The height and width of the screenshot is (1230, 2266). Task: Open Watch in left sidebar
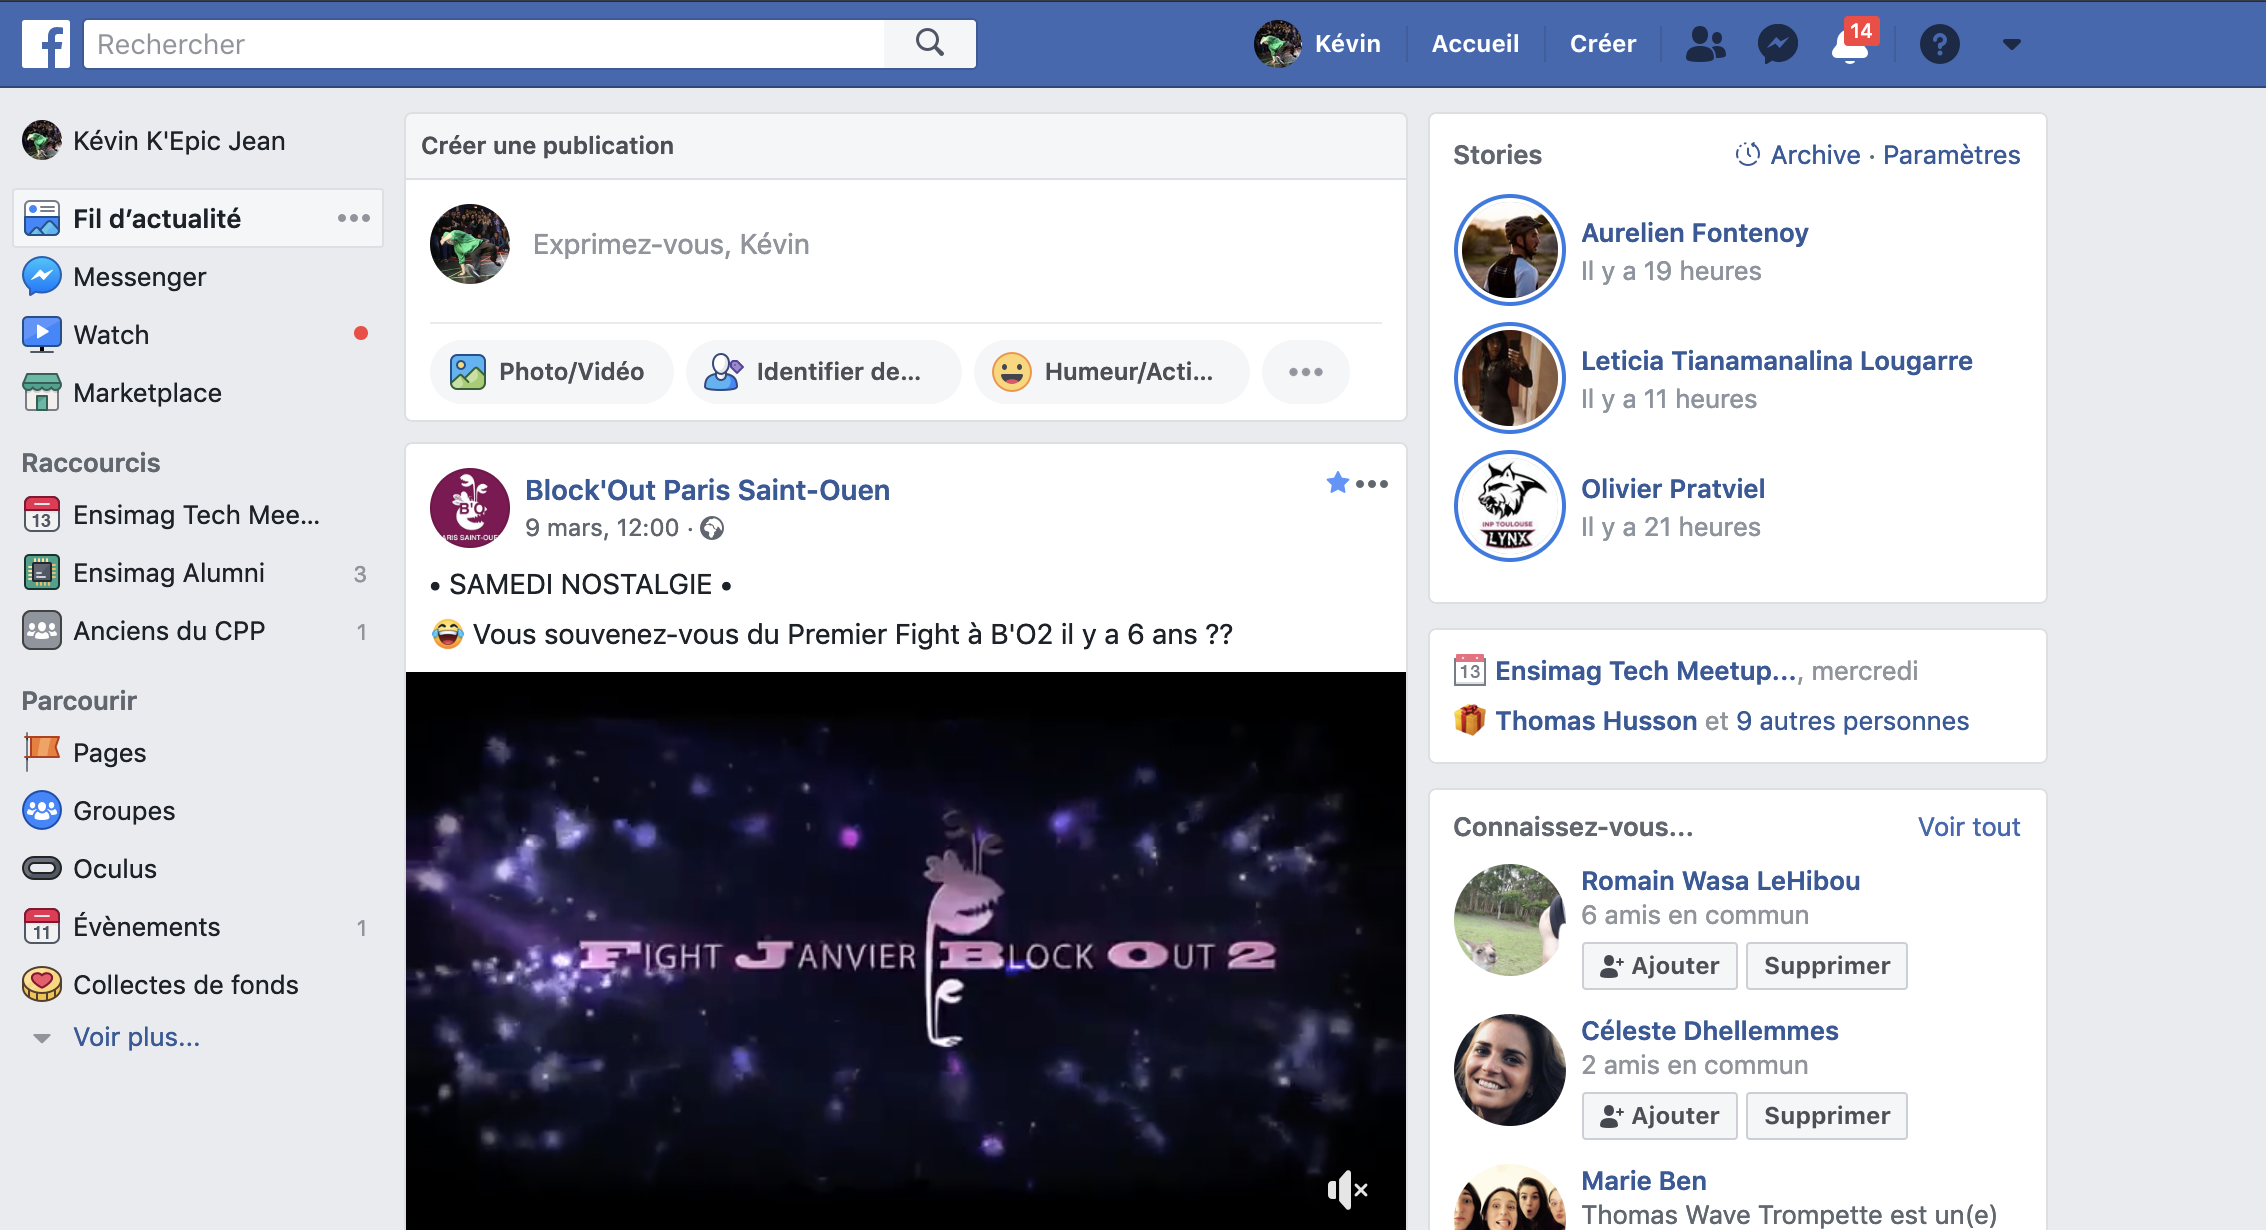pos(111,335)
